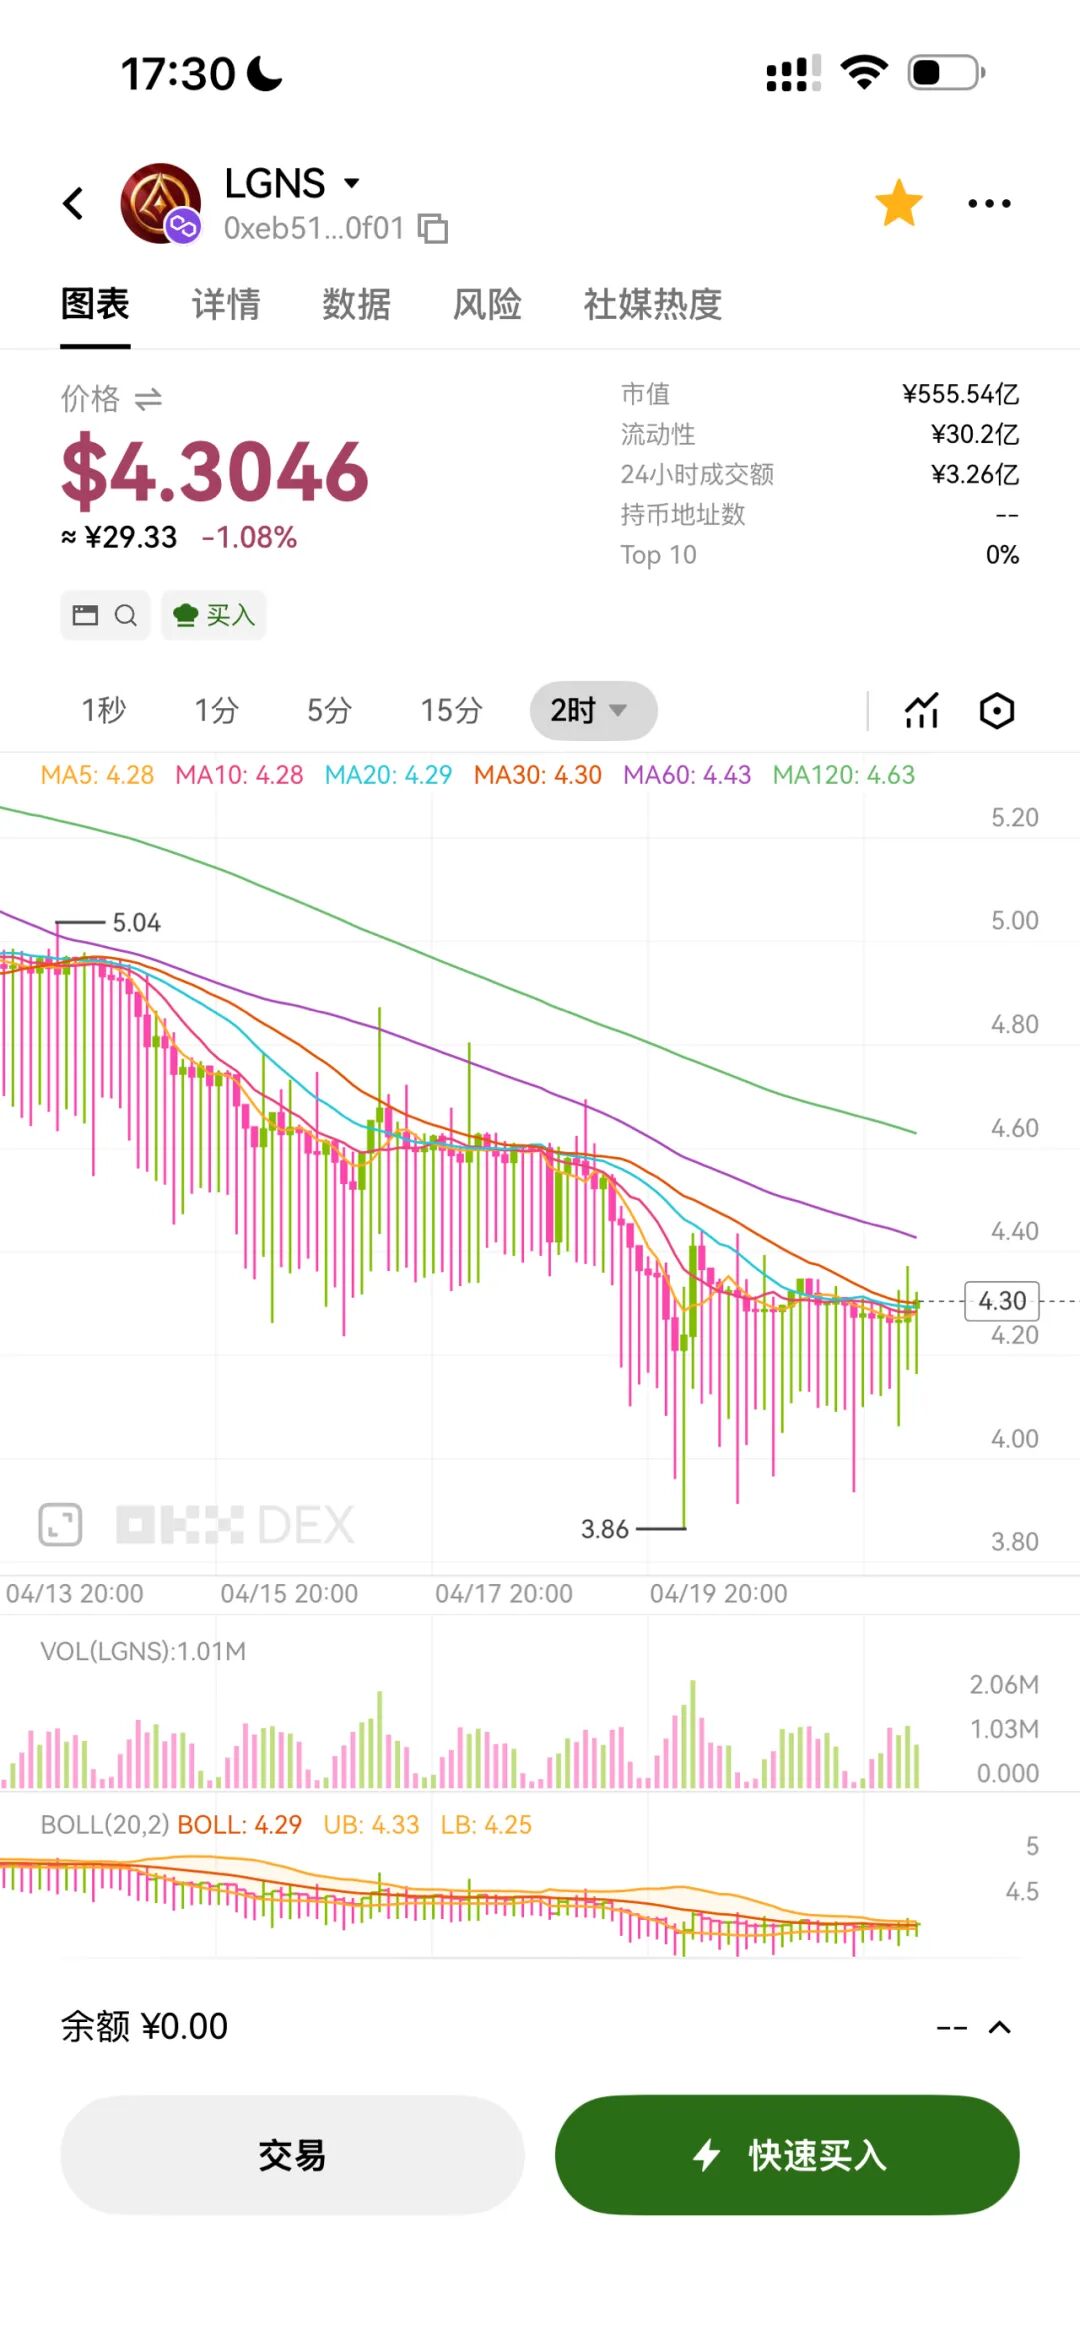1080x2341 pixels.
Task: Expand chart to fullscreen icon
Action: [x=60, y=1524]
